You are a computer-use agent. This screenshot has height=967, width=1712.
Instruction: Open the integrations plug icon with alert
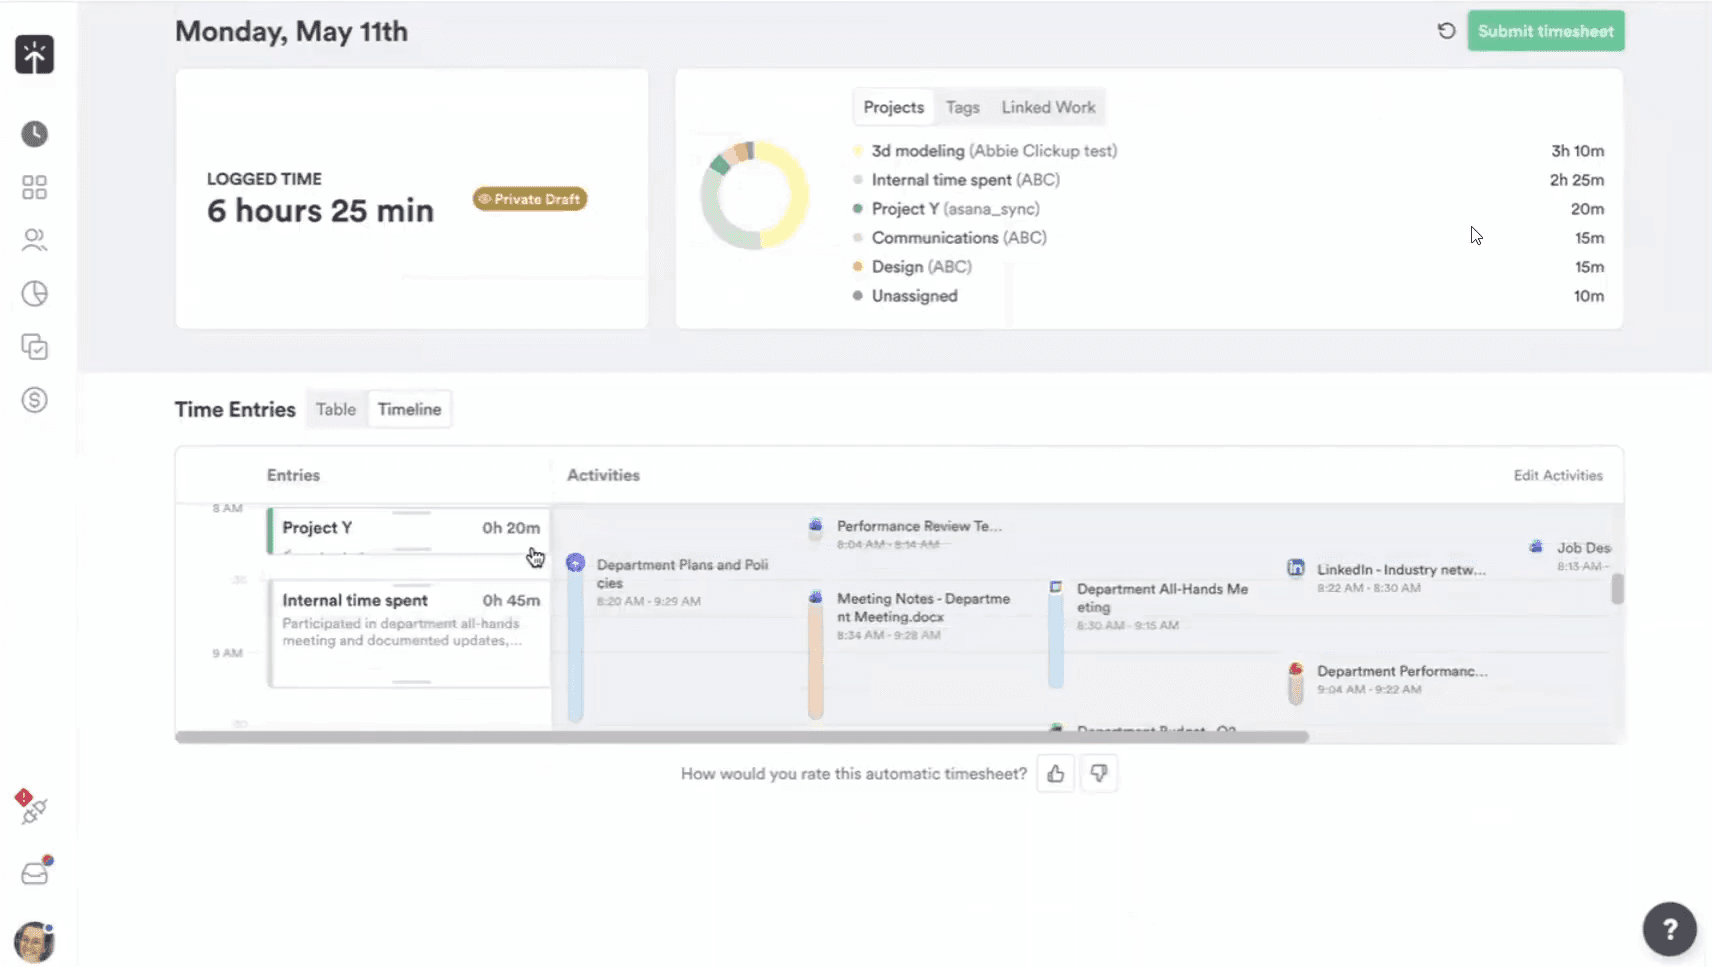(x=32, y=808)
